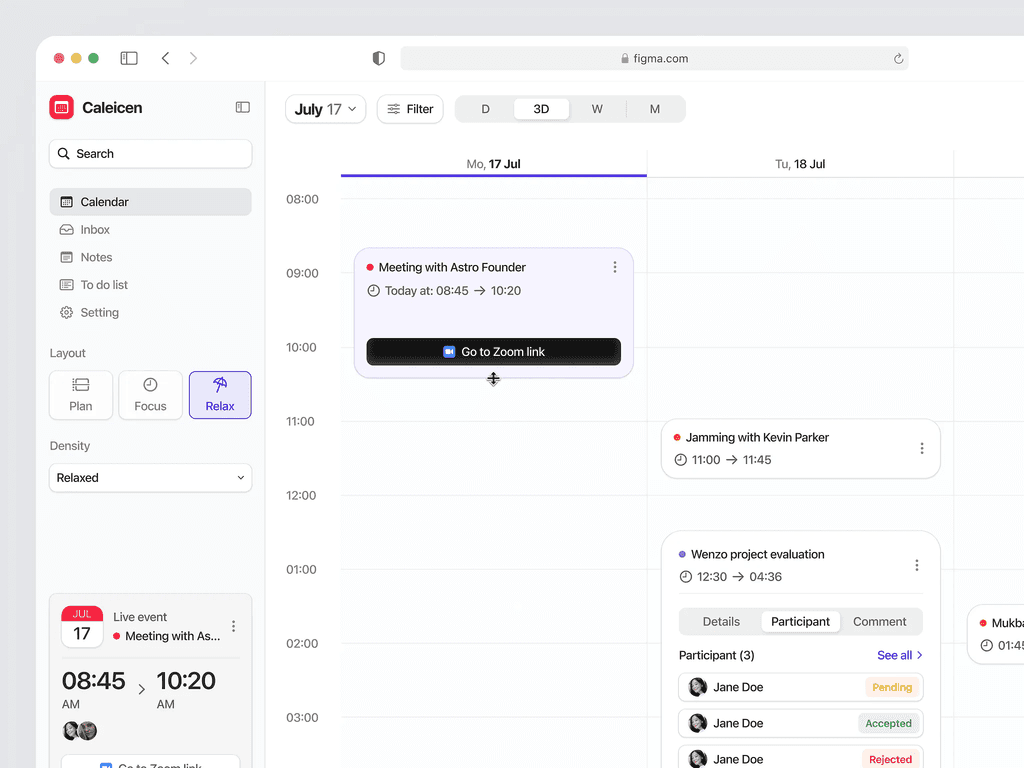
Task: Click the clock icon beside 12:30 → 04:36
Action: tap(685, 577)
